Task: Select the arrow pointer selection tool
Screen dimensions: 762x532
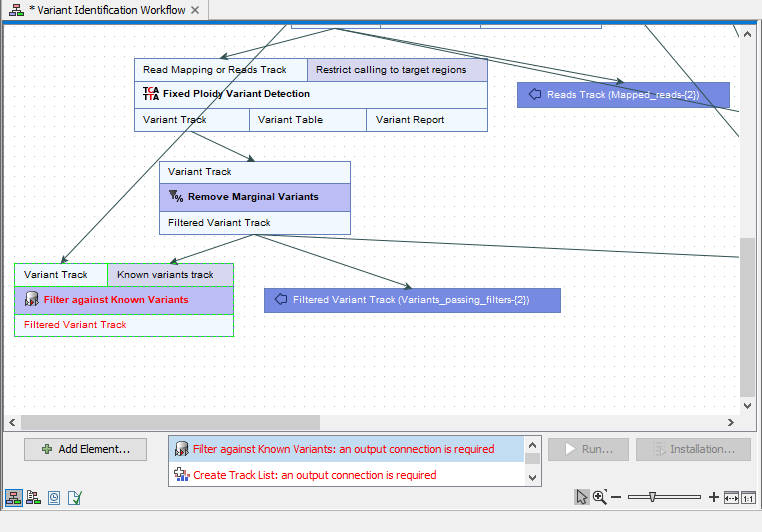Action: pos(582,497)
